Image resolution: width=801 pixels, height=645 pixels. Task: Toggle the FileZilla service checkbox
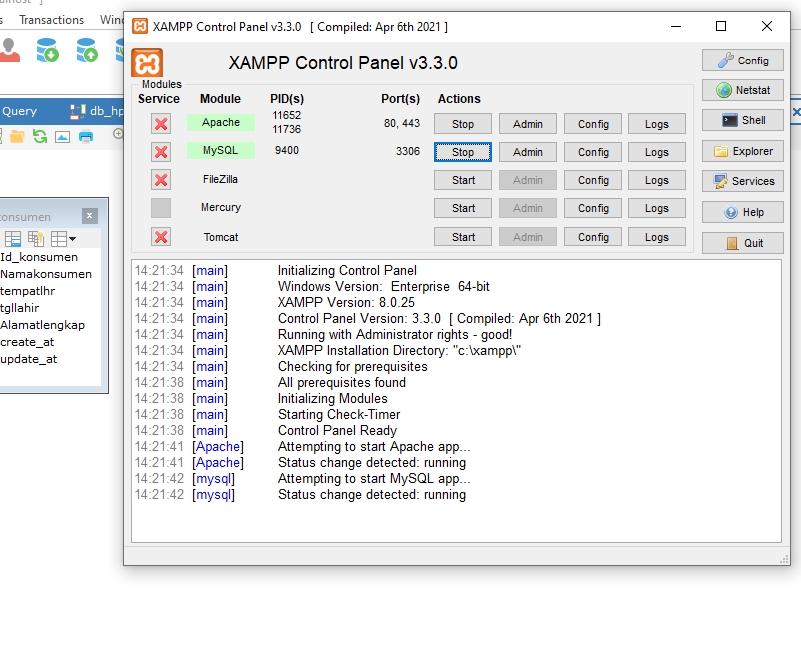[x=161, y=180]
